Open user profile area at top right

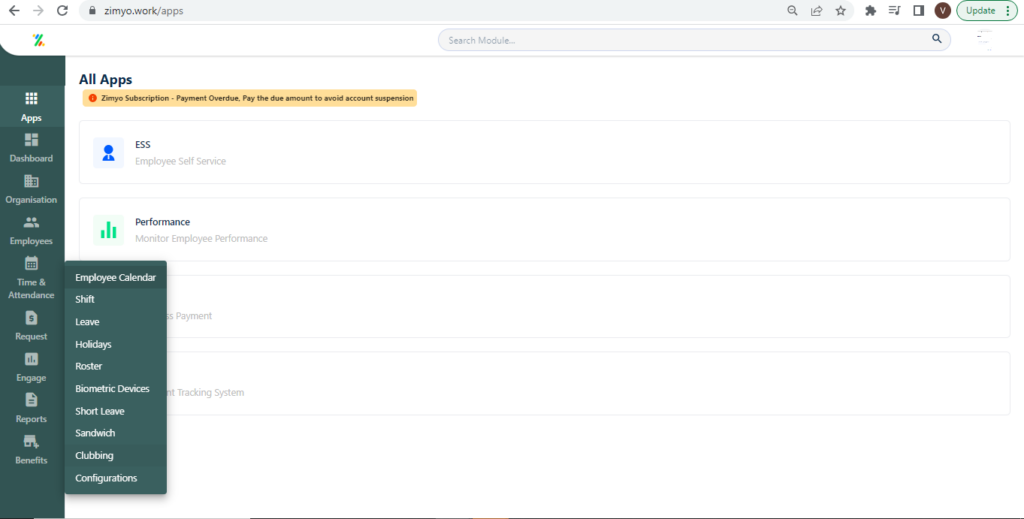pyautogui.click(x=985, y=40)
